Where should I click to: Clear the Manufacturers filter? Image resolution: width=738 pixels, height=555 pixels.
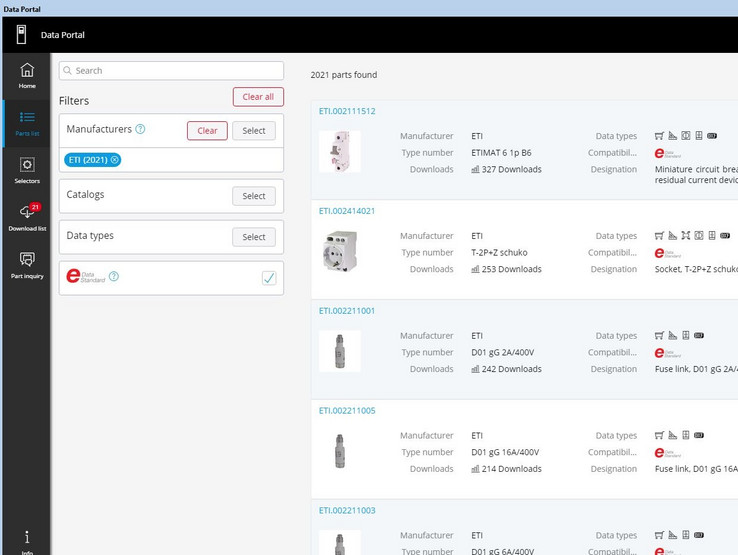[x=207, y=131]
